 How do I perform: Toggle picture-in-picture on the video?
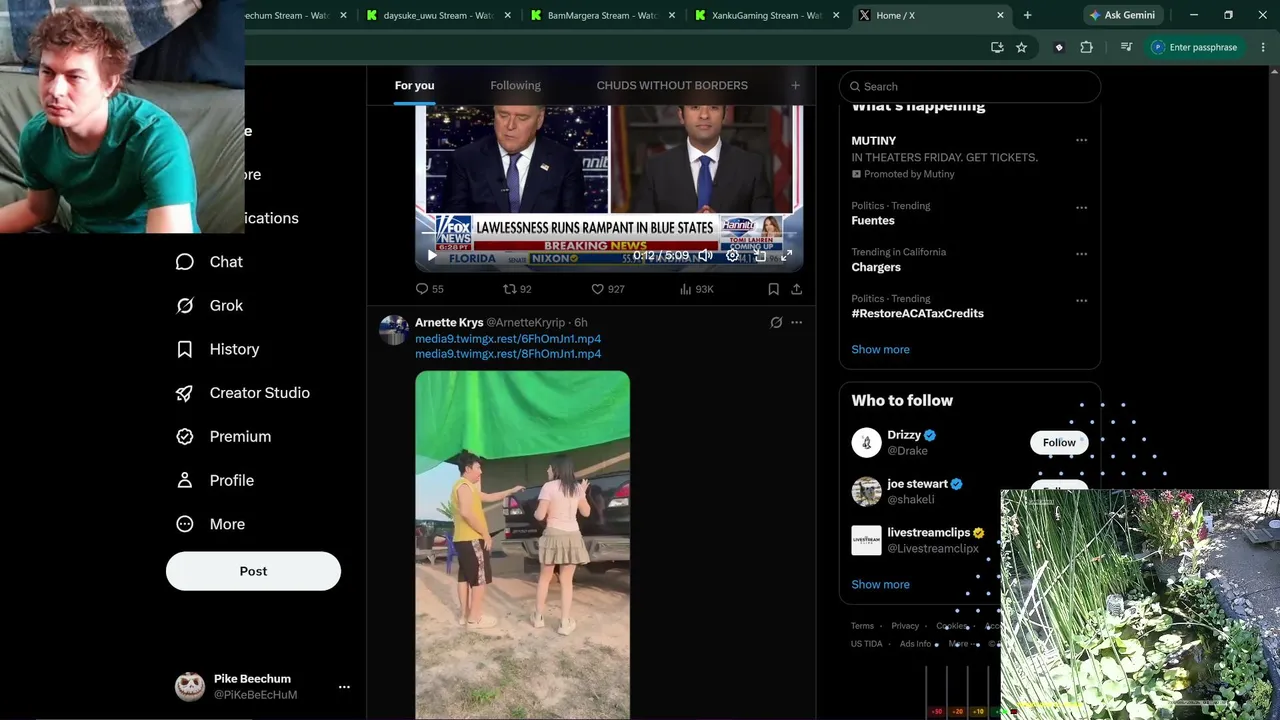coord(760,256)
